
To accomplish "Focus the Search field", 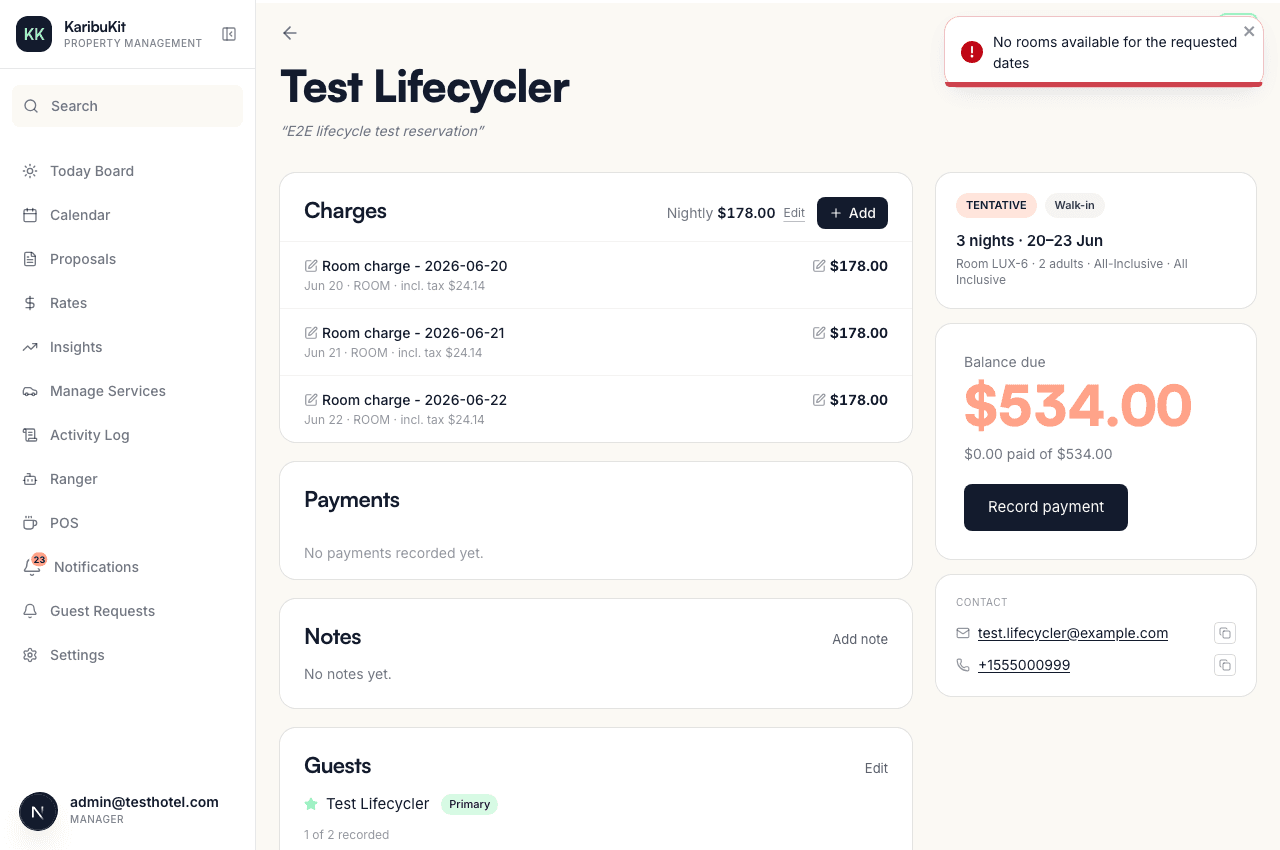I will [x=127, y=106].
